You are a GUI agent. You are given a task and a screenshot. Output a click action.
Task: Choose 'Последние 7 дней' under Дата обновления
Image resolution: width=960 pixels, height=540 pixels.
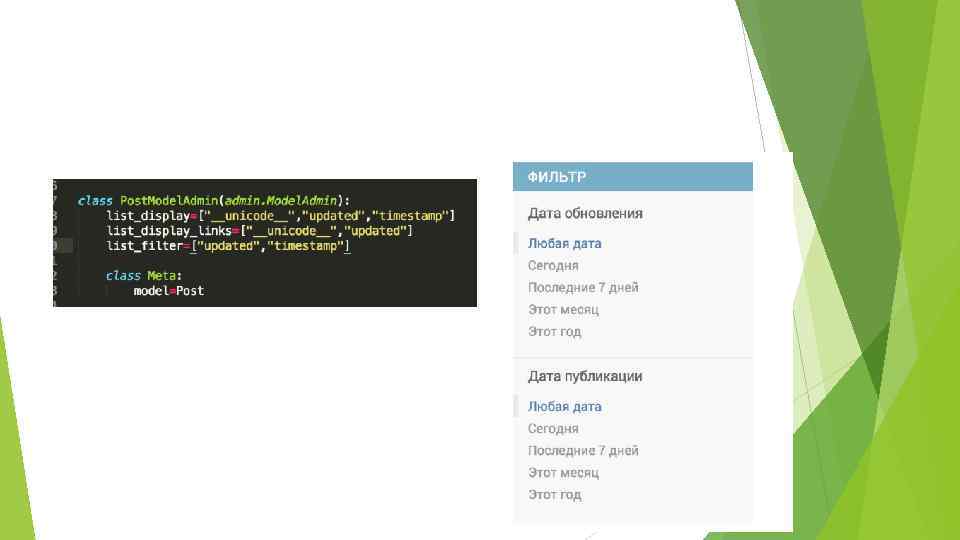(x=583, y=288)
